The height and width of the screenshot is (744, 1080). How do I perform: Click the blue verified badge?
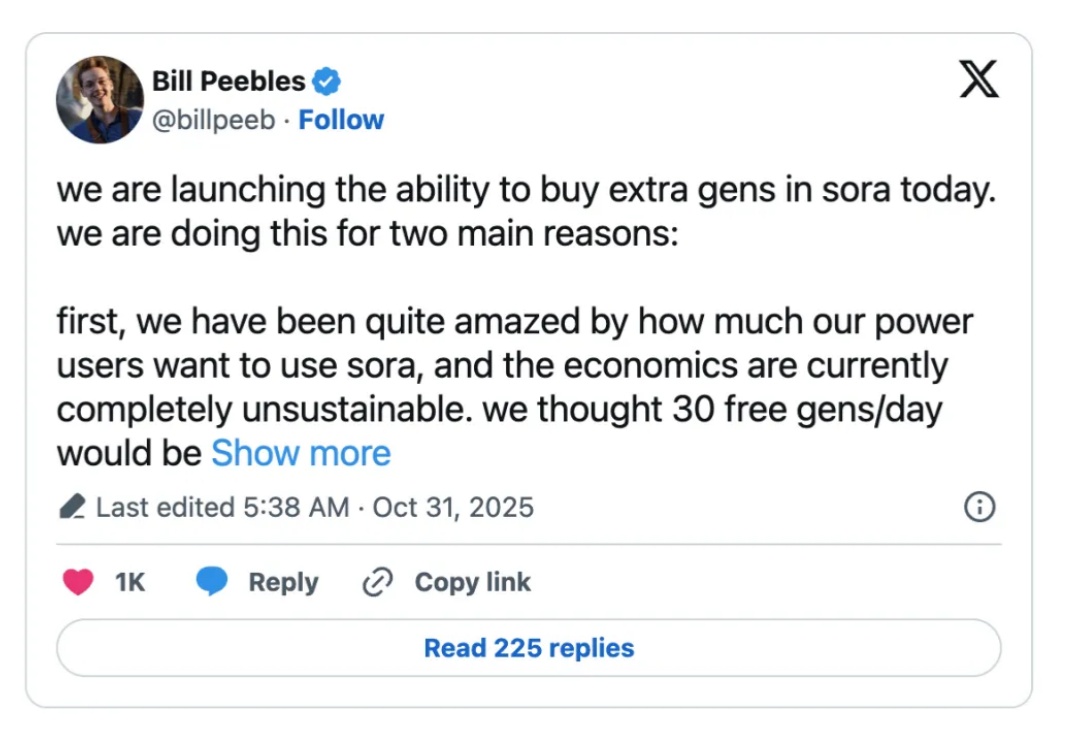click(327, 80)
